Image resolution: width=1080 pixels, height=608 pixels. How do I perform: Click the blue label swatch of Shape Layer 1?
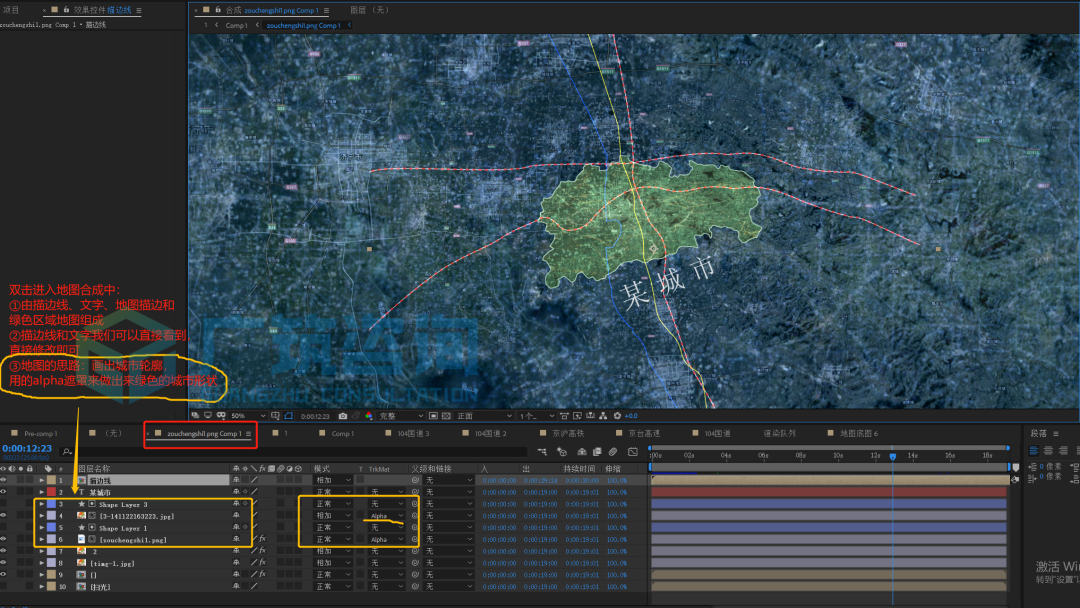coord(51,527)
